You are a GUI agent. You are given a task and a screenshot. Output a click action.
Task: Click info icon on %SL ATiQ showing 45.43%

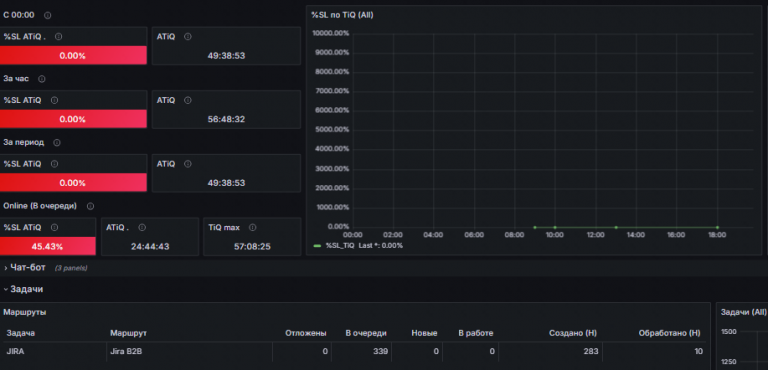(54, 228)
